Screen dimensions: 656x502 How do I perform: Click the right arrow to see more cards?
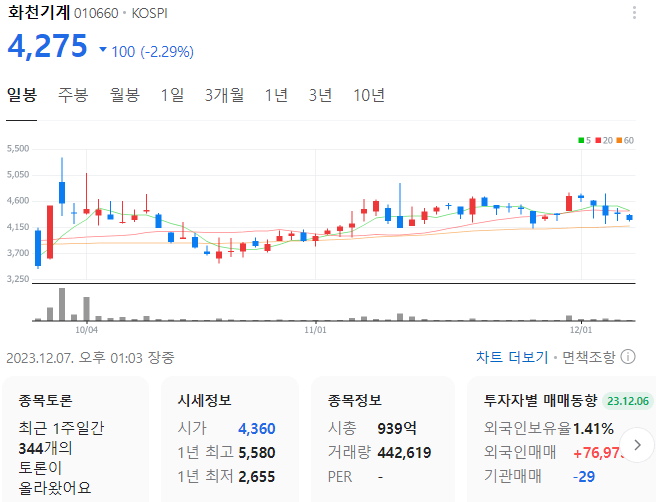click(637, 445)
